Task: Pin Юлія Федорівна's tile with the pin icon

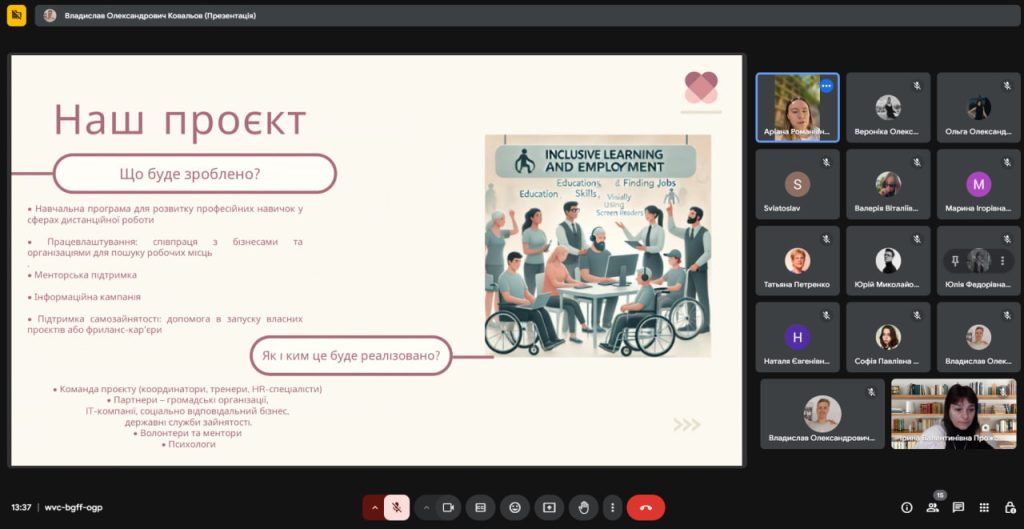Action: coord(956,260)
